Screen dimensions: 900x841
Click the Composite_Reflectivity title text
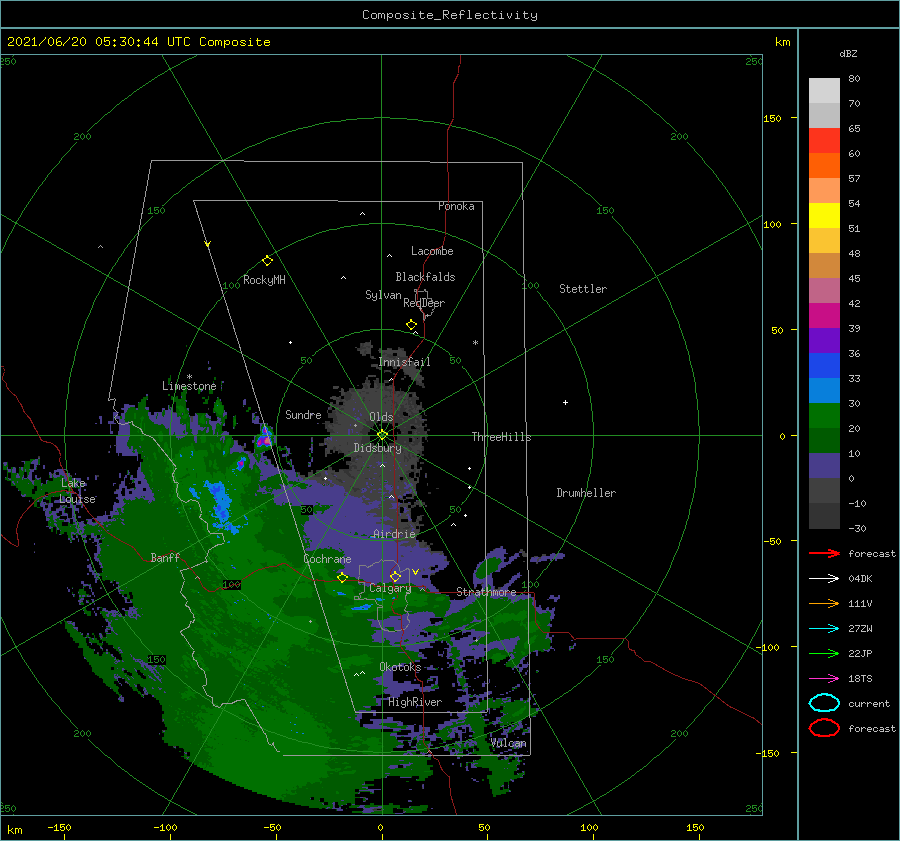click(450, 15)
